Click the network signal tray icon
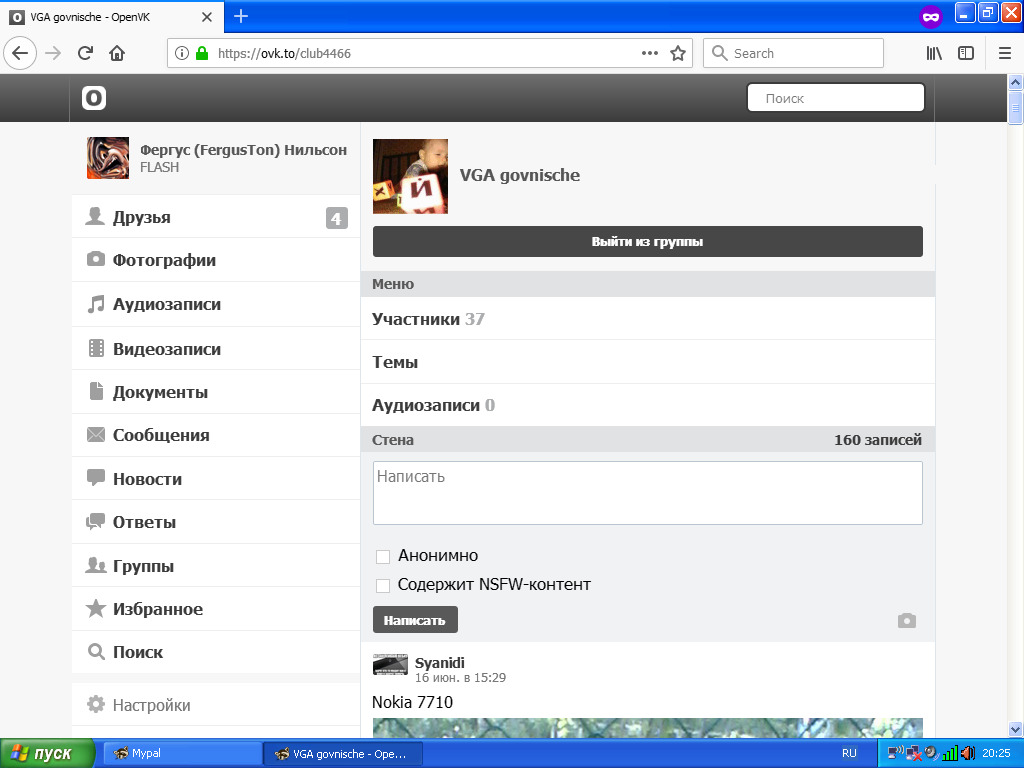 tap(950, 754)
